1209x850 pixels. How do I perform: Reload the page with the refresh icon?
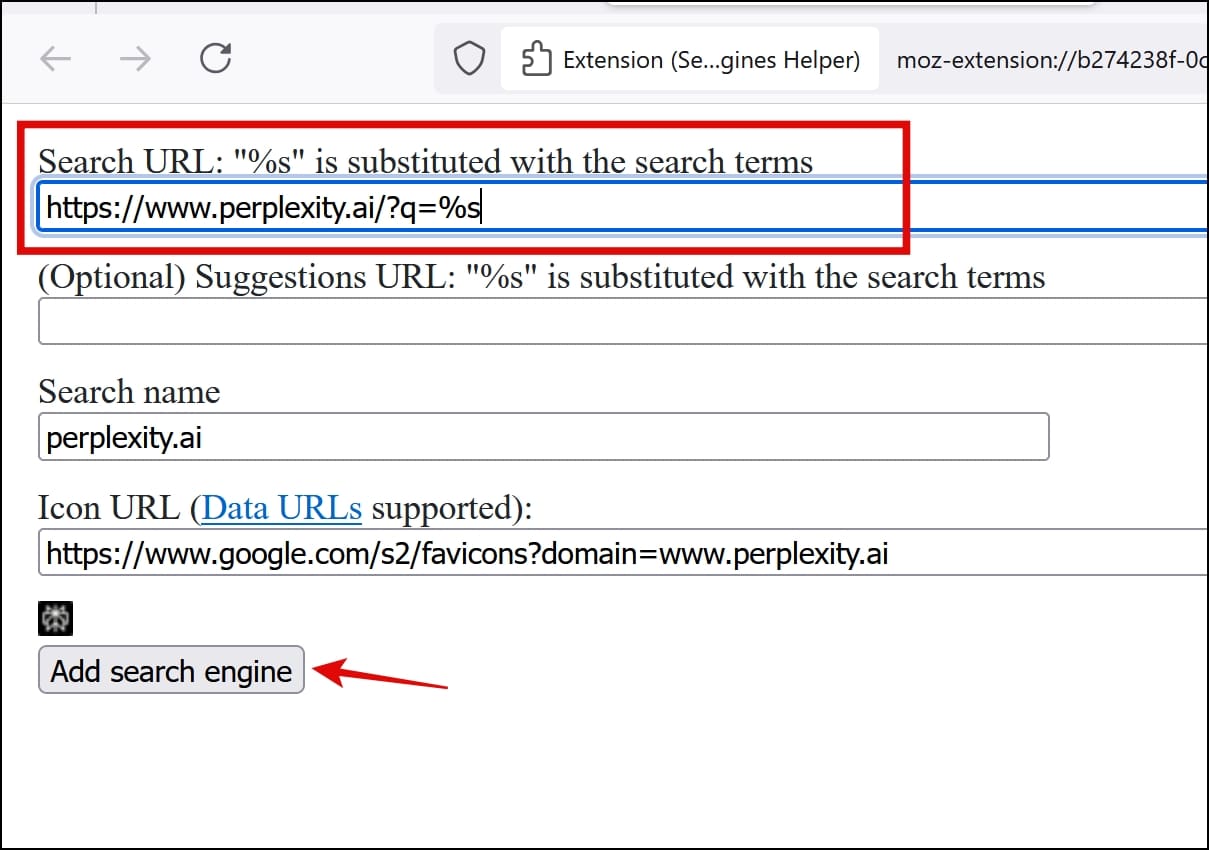[x=215, y=60]
